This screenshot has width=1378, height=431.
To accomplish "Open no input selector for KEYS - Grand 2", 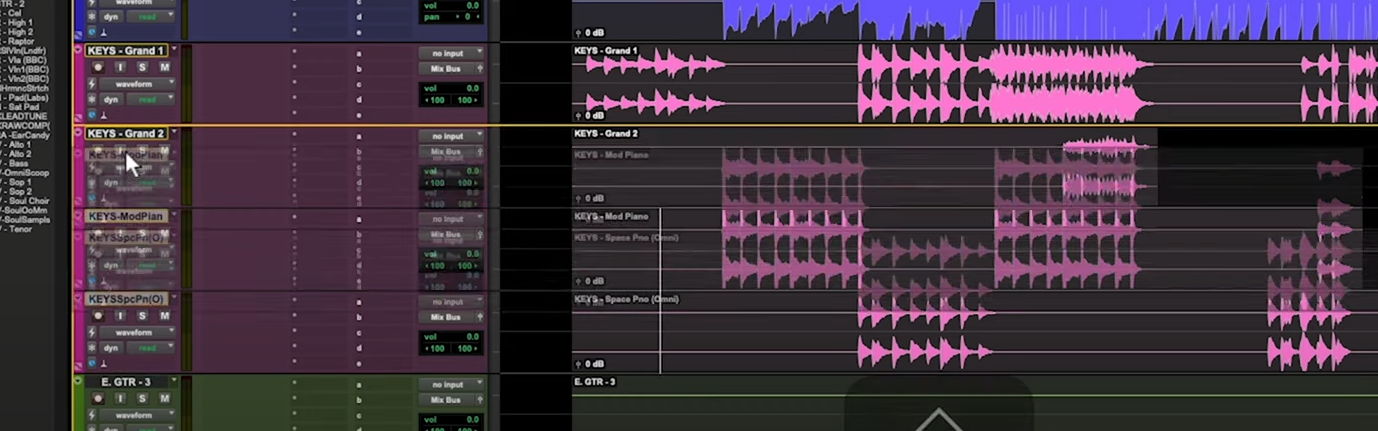I will tap(451, 136).
